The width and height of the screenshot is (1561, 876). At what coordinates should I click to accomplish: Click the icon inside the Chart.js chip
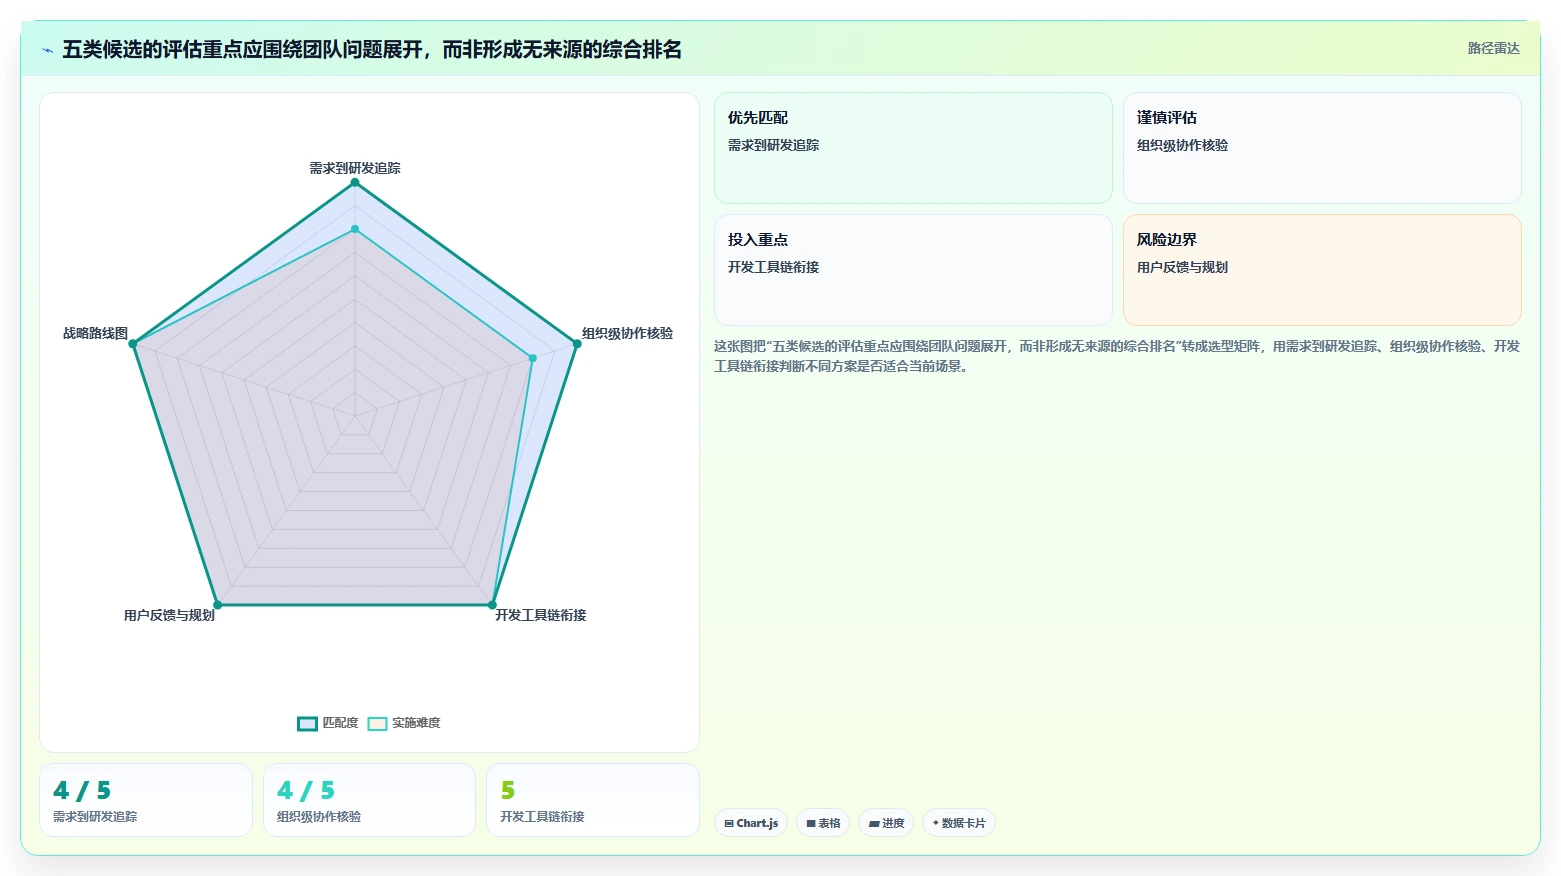coord(729,823)
